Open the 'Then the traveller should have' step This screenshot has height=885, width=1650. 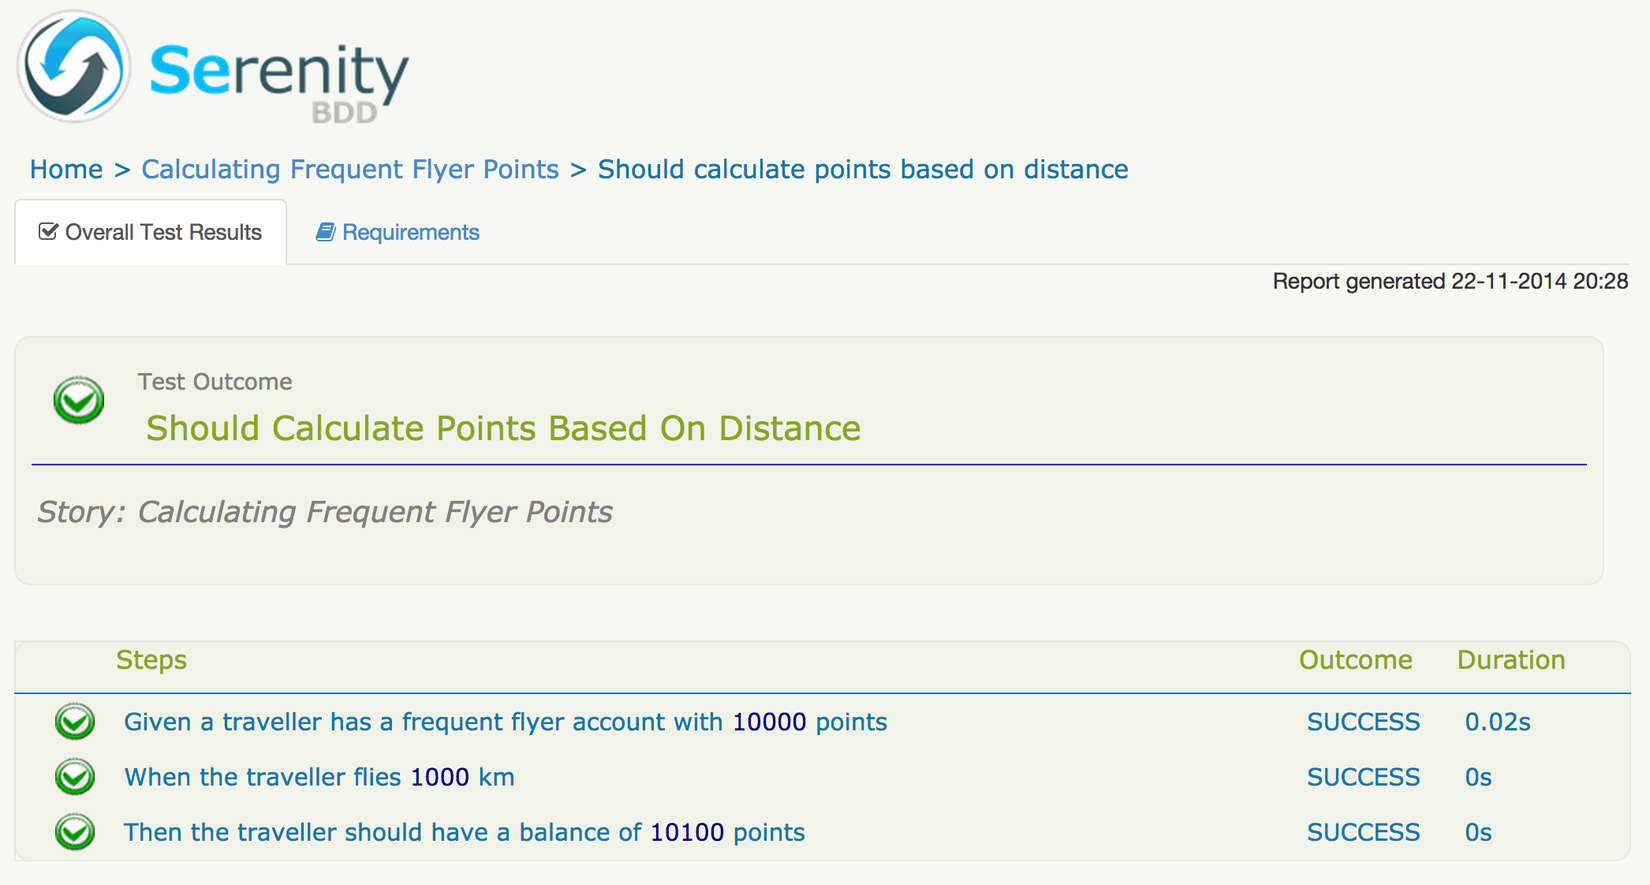pyautogui.click(x=464, y=832)
